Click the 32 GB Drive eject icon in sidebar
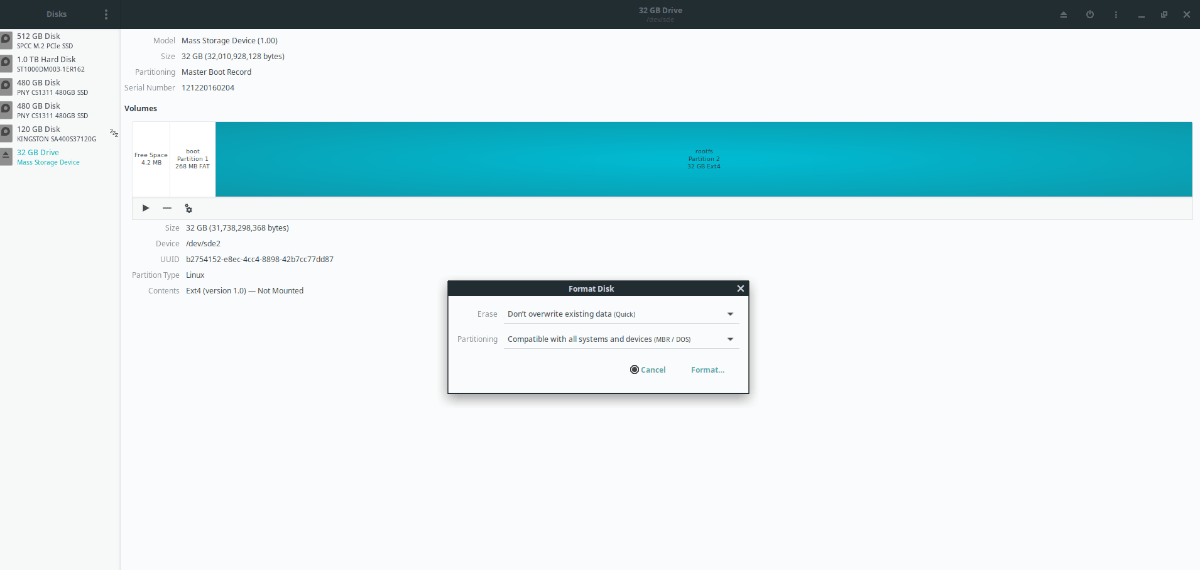 click(6, 157)
